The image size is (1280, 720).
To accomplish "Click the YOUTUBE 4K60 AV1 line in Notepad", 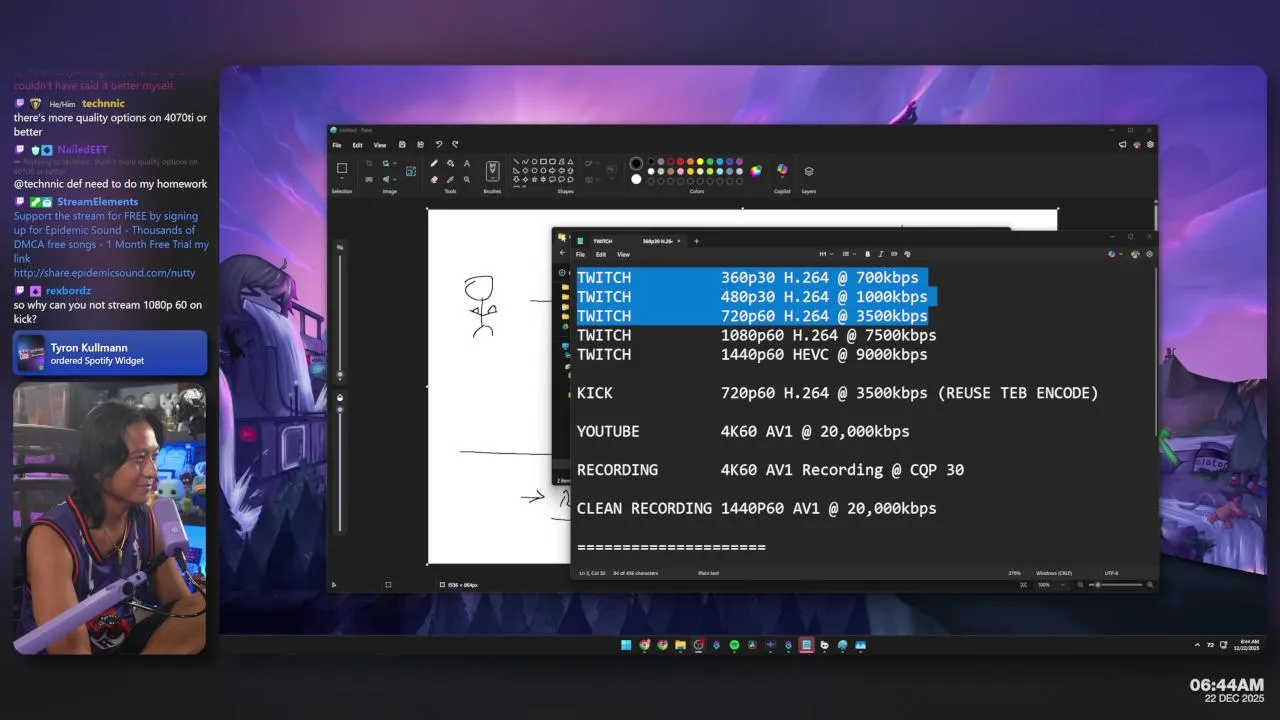I will [x=743, y=431].
